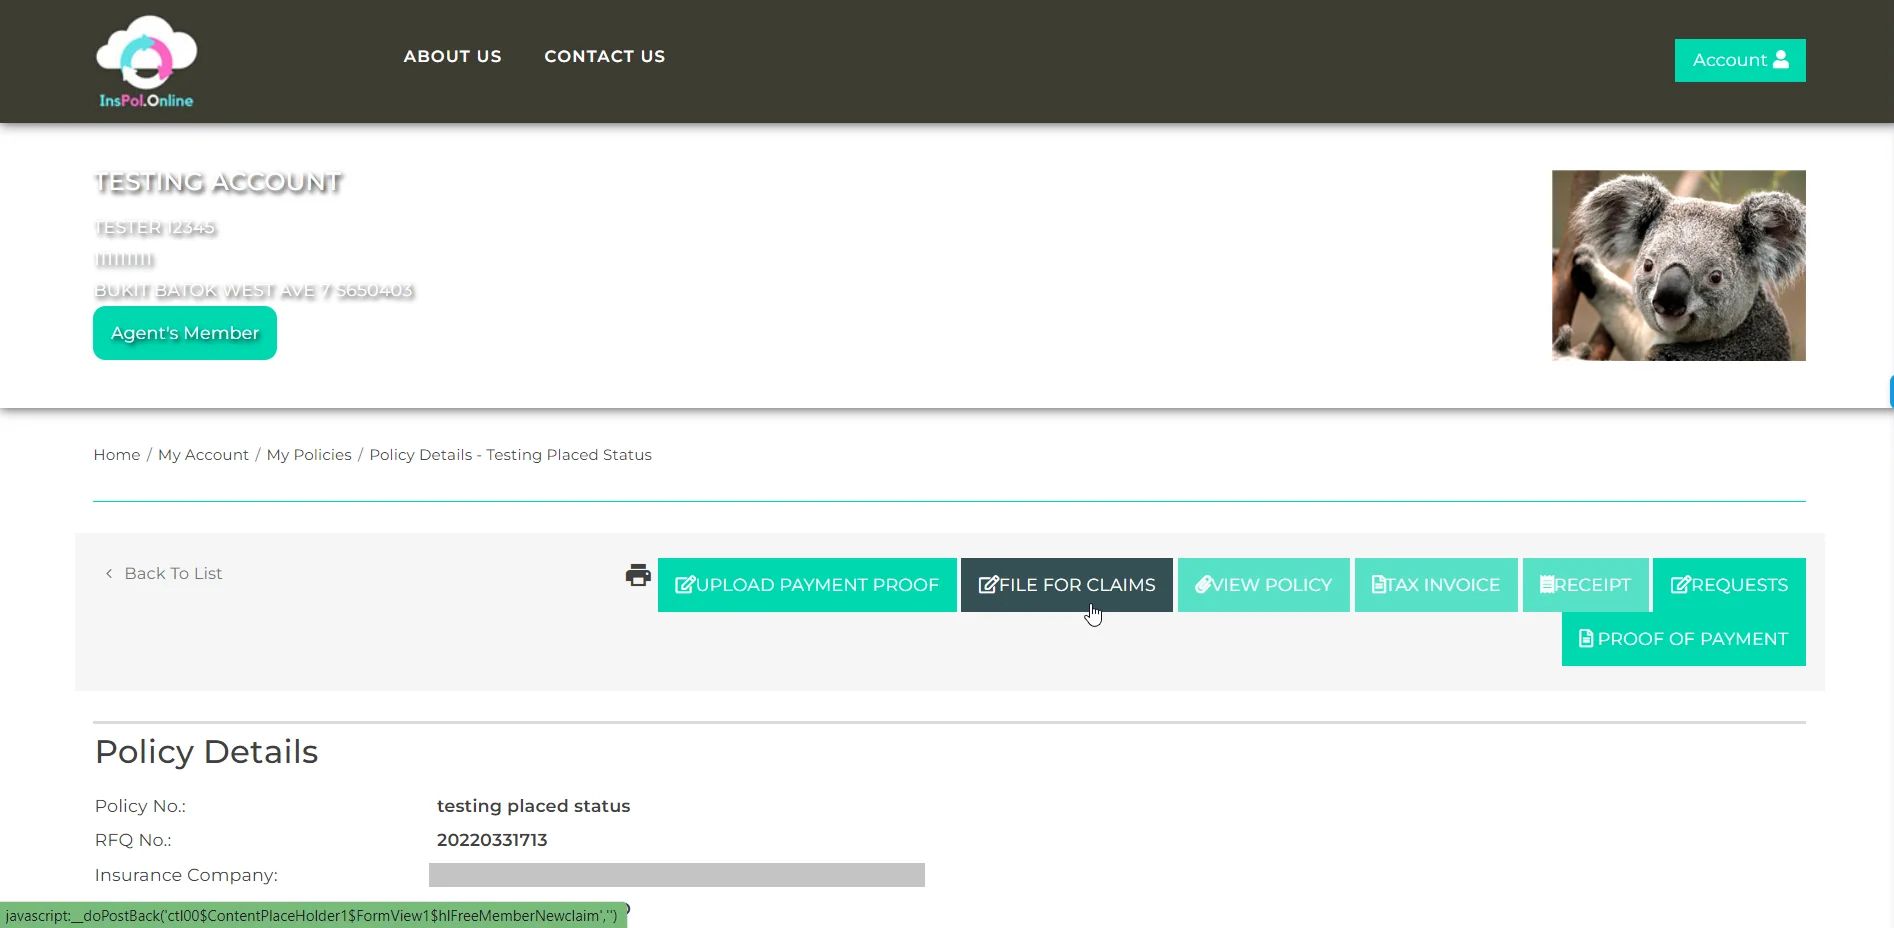This screenshot has width=1894, height=928.
Task: Click the printer icon
Action: 638,575
